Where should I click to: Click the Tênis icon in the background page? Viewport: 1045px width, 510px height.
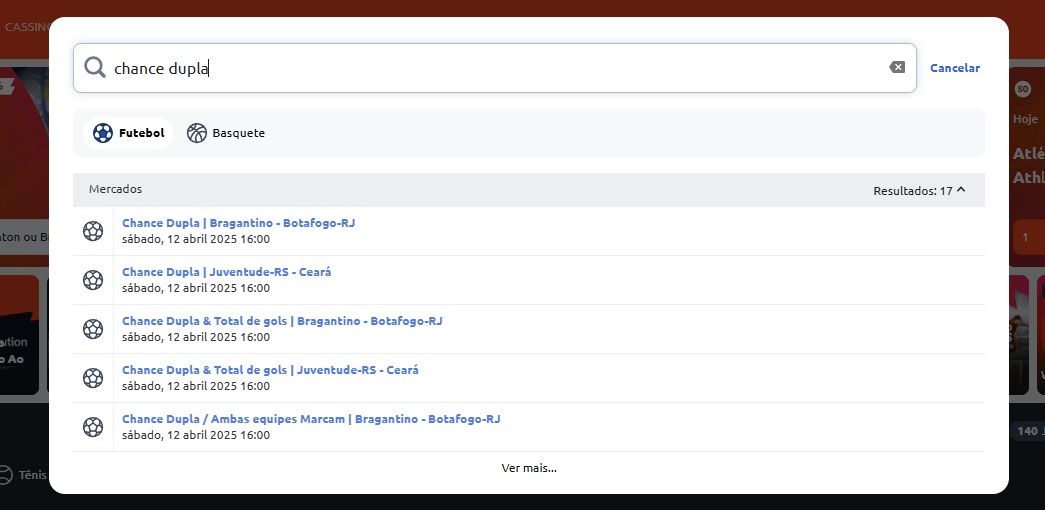(6, 475)
